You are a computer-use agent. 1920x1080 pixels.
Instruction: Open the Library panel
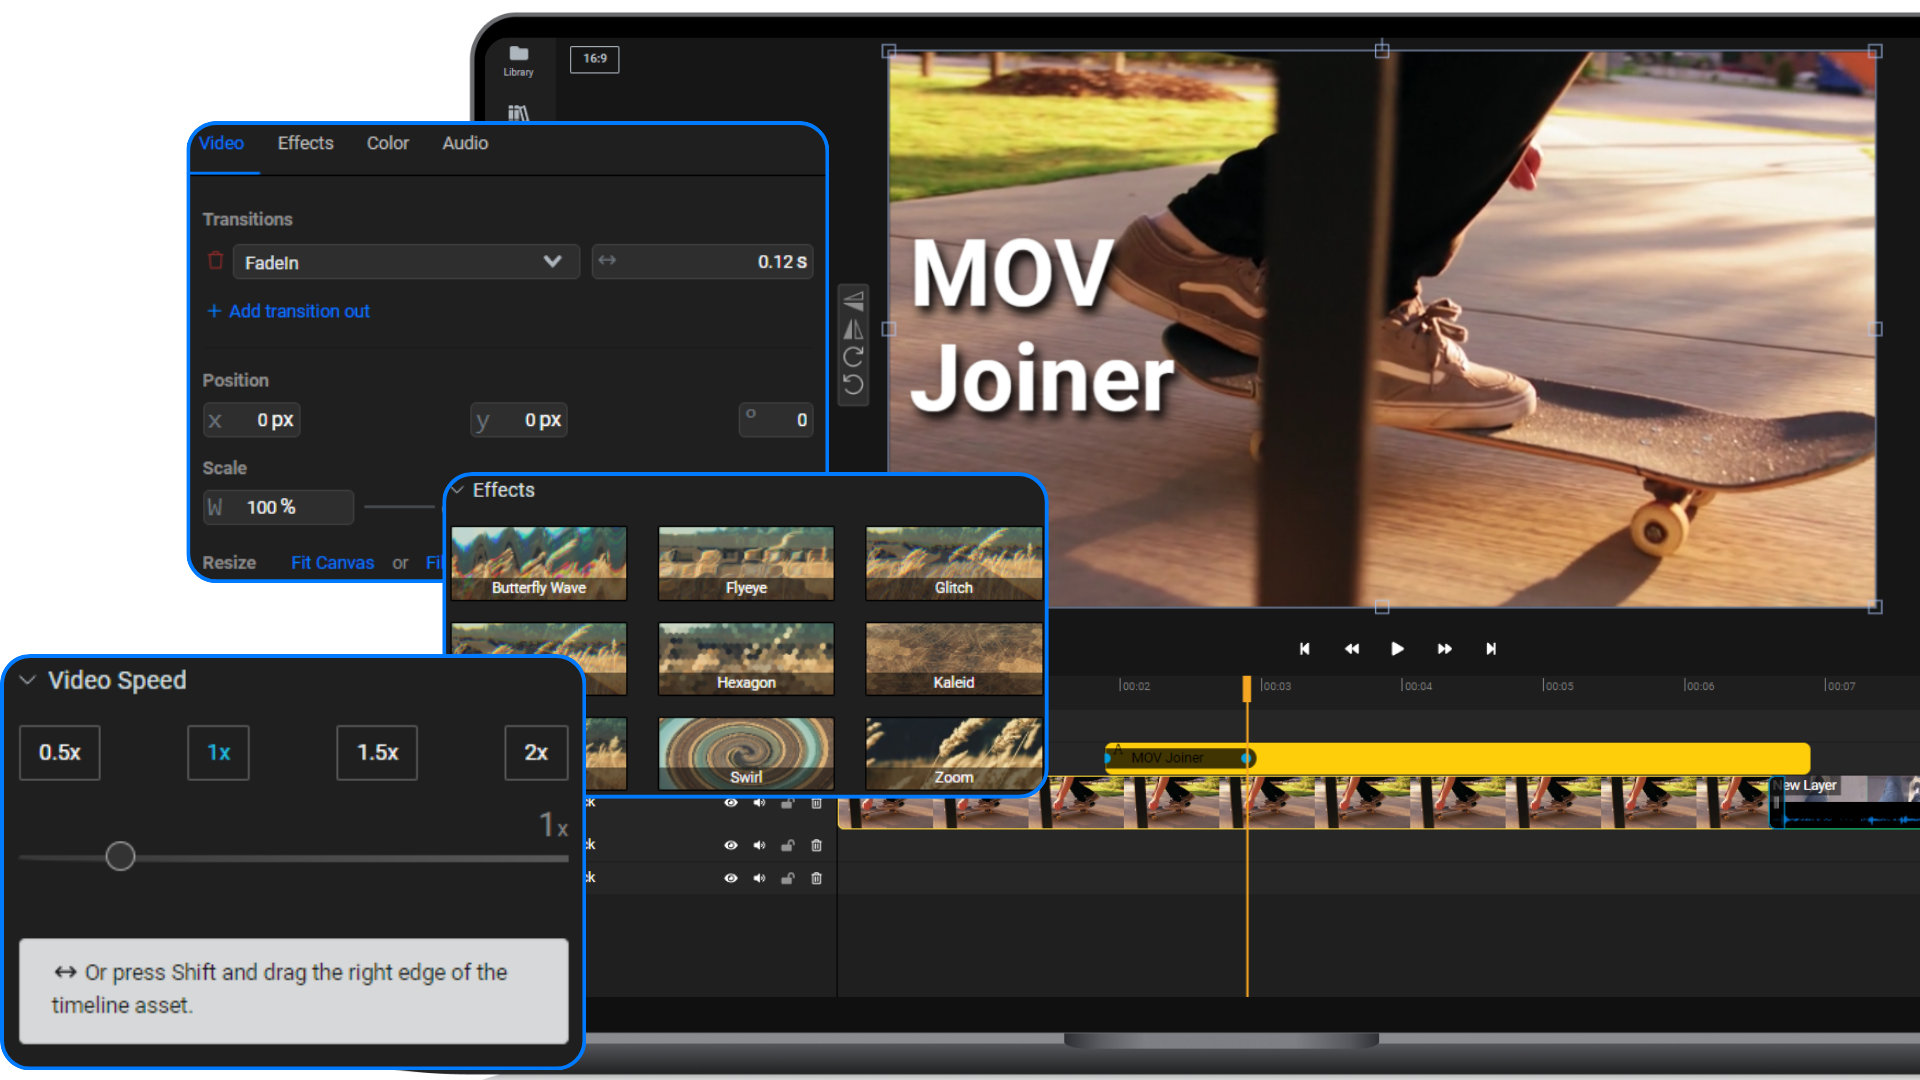coord(518,58)
